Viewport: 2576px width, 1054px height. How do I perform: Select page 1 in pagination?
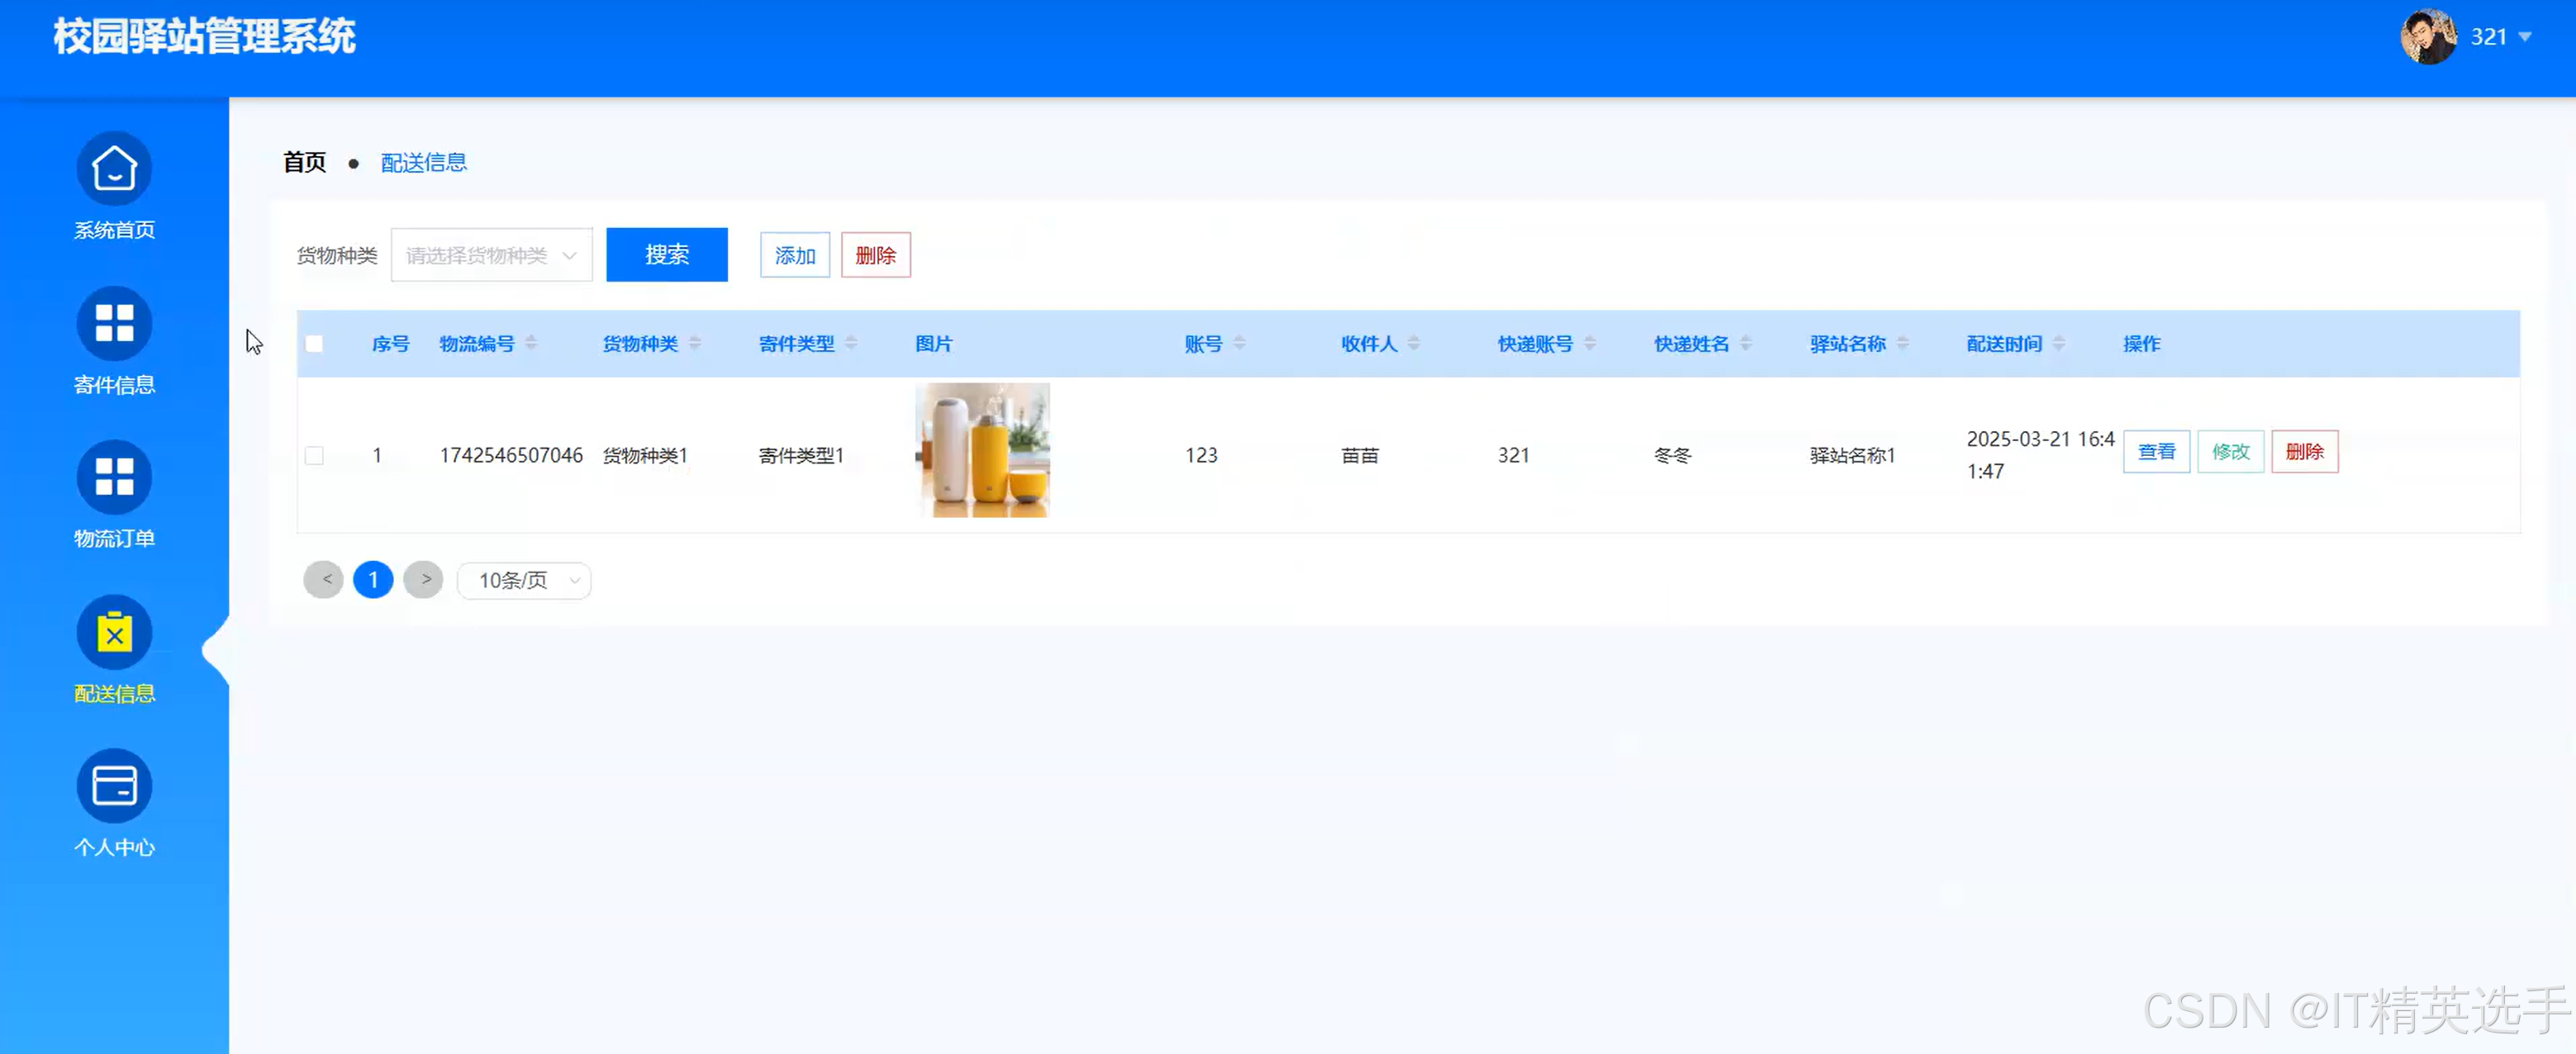[373, 580]
